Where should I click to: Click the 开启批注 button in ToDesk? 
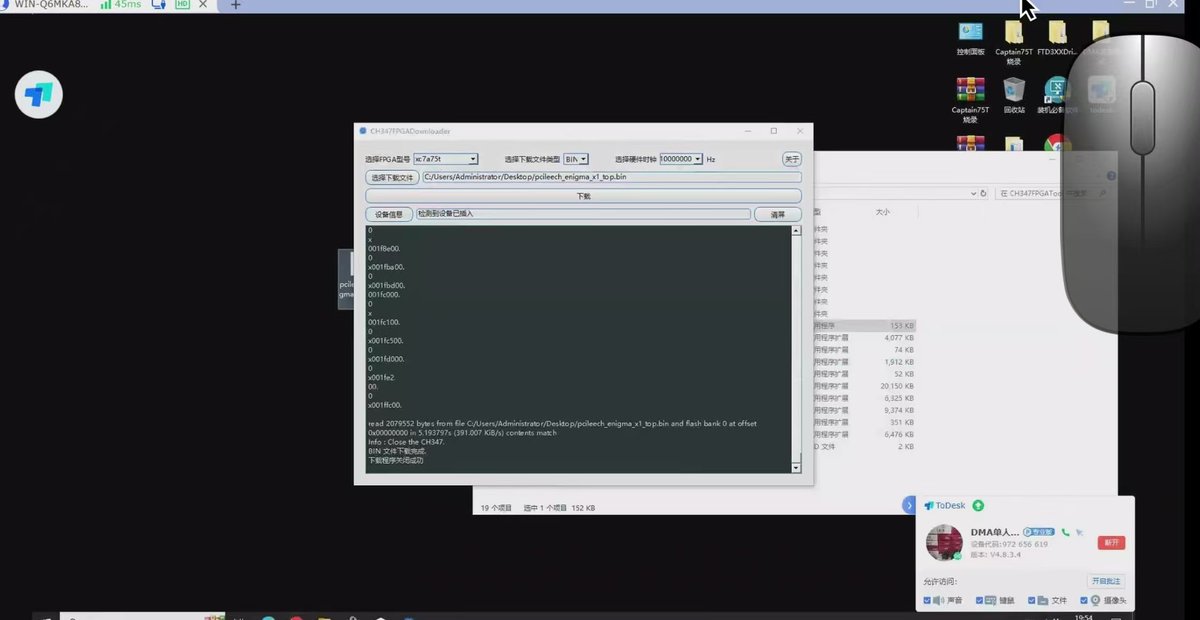tap(1106, 581)
